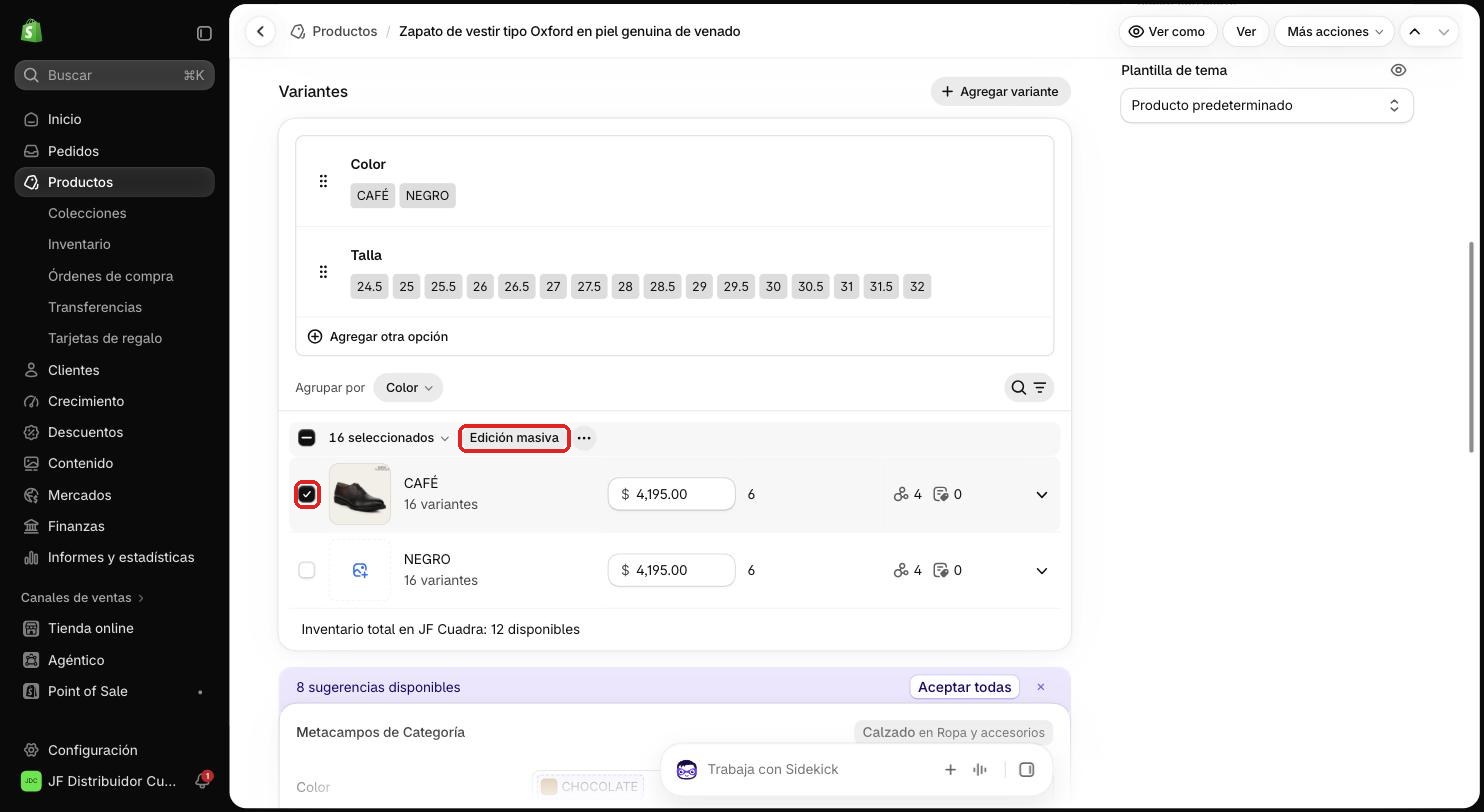Screen dimensions: 1484x812
Task: Open more bulk actions ellipsis
Action: tap(584, 438)
